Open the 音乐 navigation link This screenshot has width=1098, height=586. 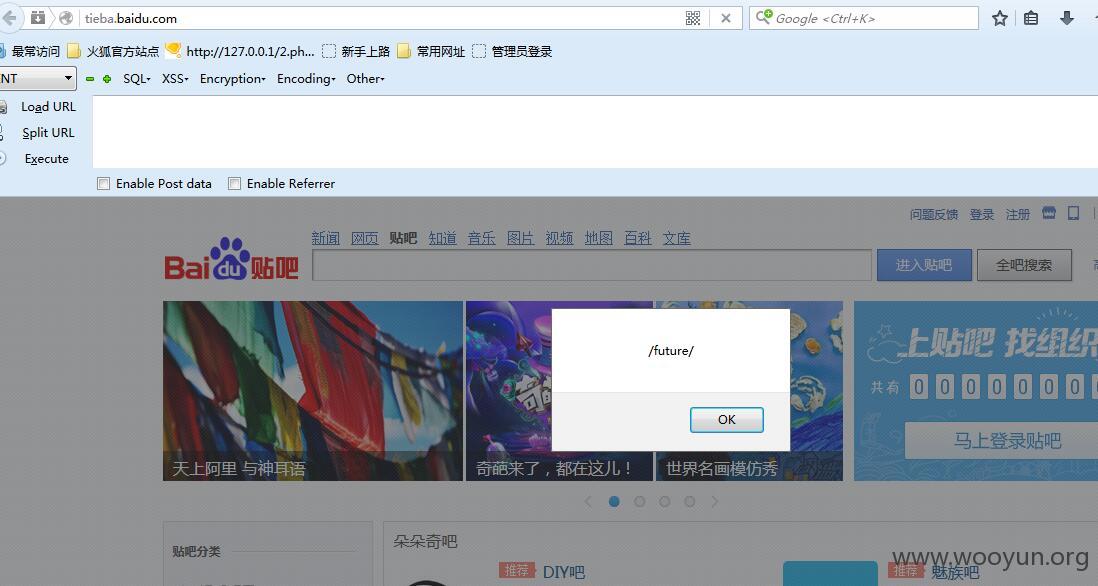481,238
